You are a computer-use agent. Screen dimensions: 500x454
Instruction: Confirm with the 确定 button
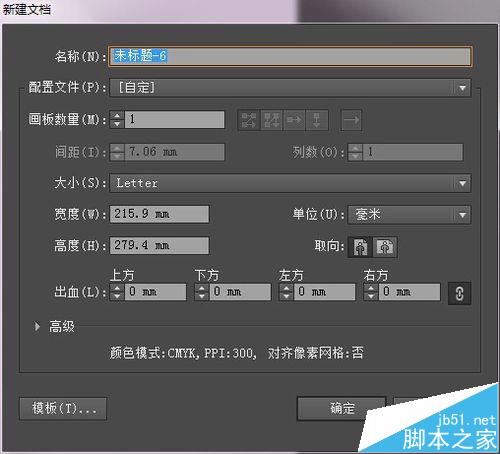(341, 409)
